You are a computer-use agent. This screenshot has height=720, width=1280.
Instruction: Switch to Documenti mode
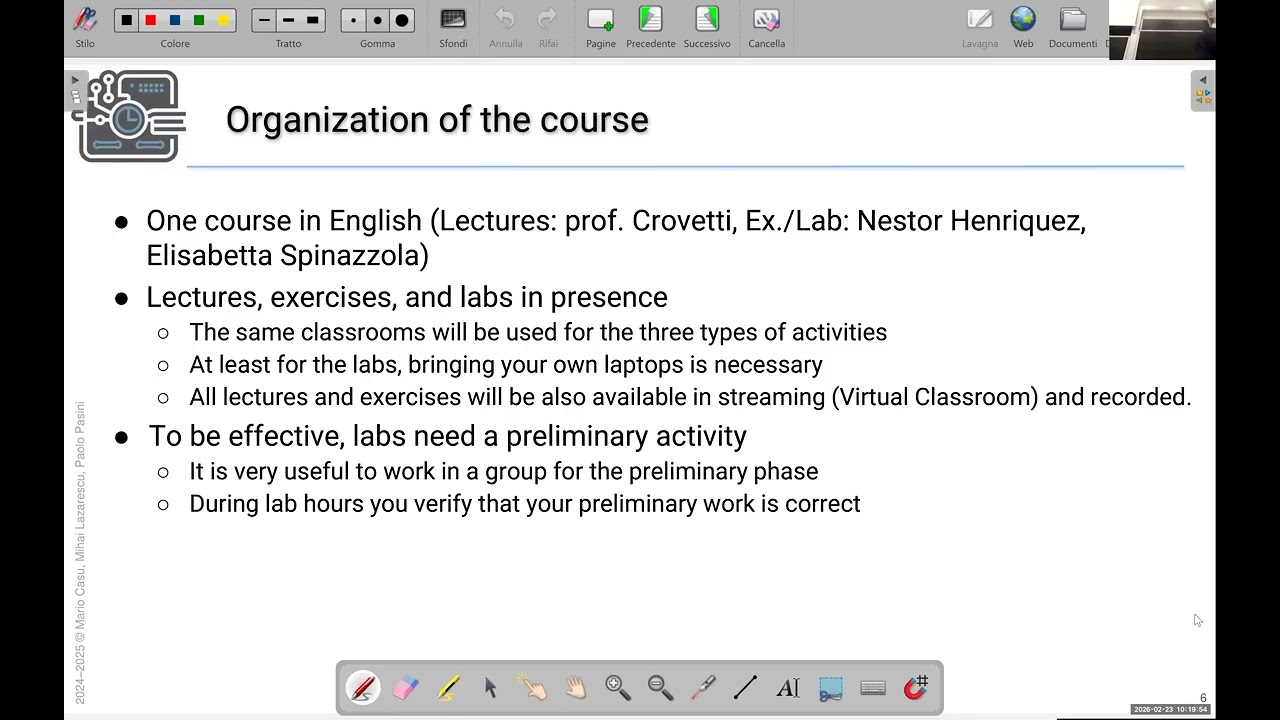click(1073, 27)
